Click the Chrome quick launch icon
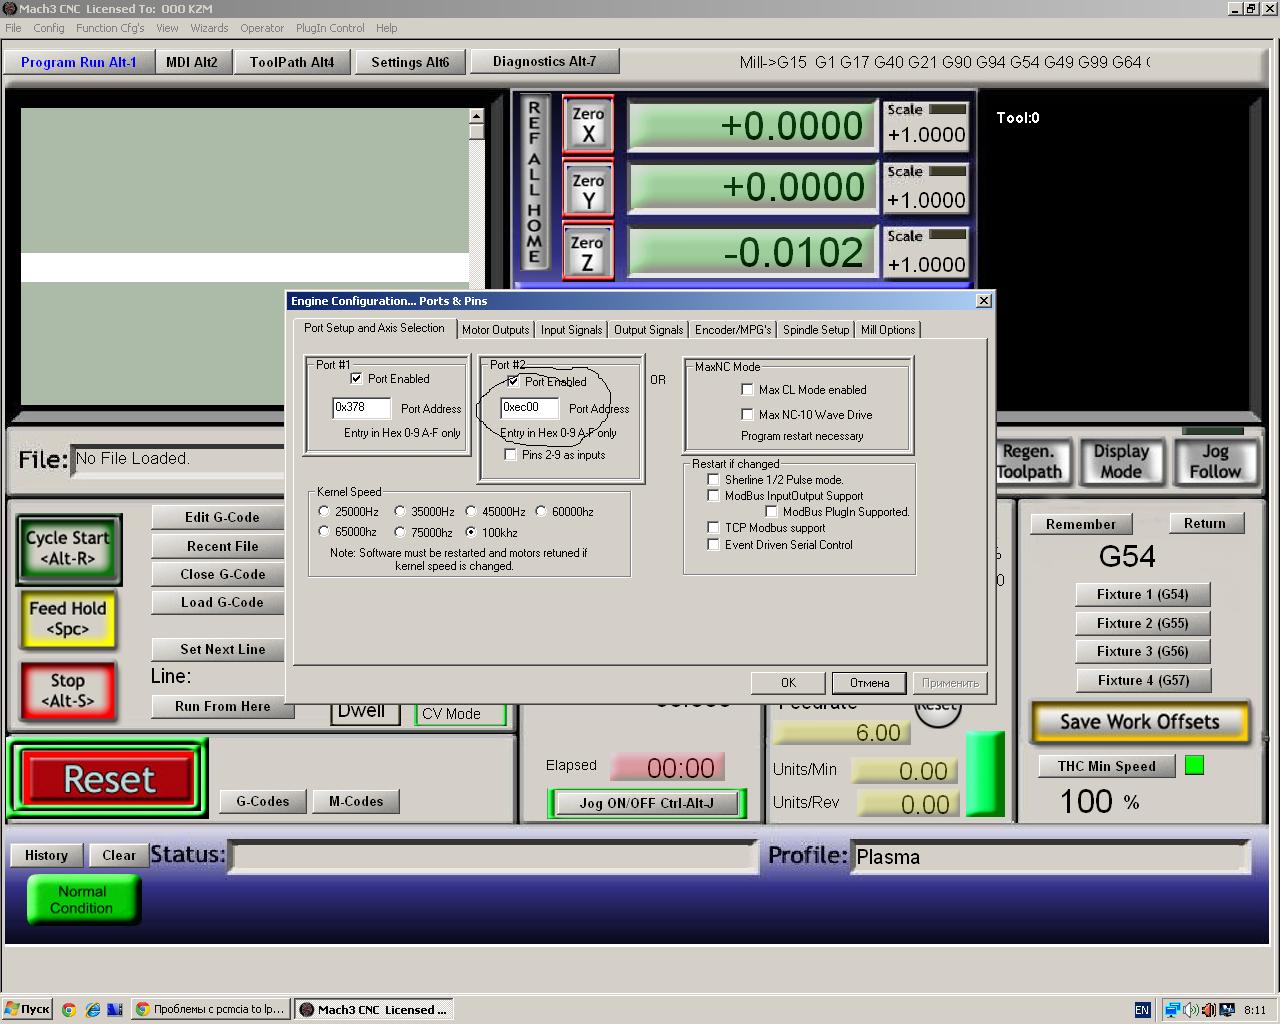Viewport: 1280px width, 1024px height. pyautogui.click(x=69, y=1009)
